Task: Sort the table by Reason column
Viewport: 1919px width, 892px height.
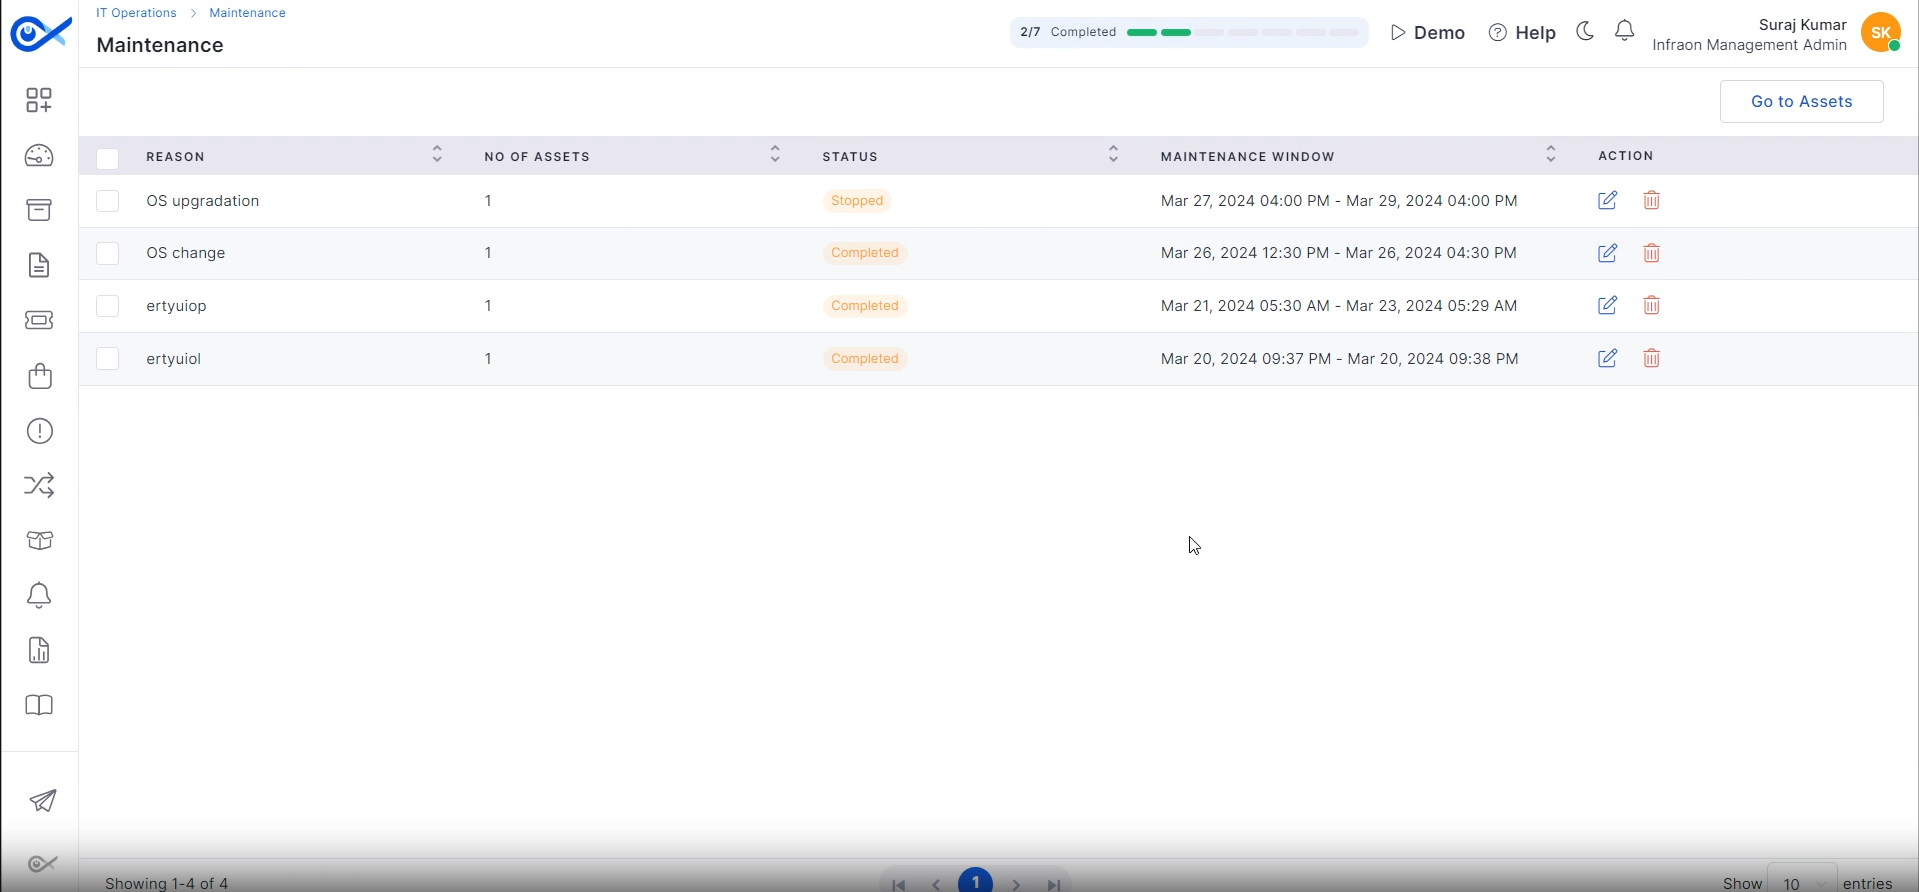Action: (437, 155)
